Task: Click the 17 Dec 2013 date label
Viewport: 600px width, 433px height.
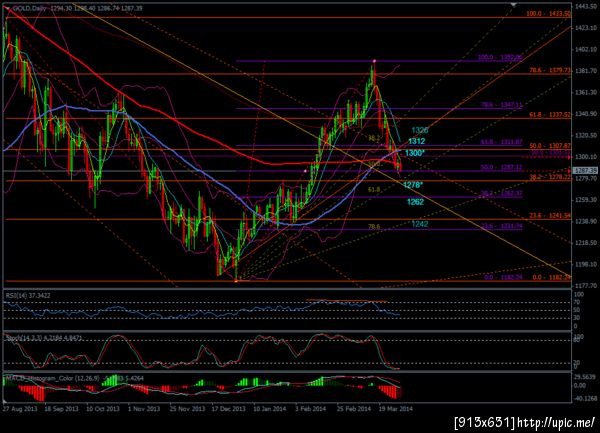Action: (228, 409)
